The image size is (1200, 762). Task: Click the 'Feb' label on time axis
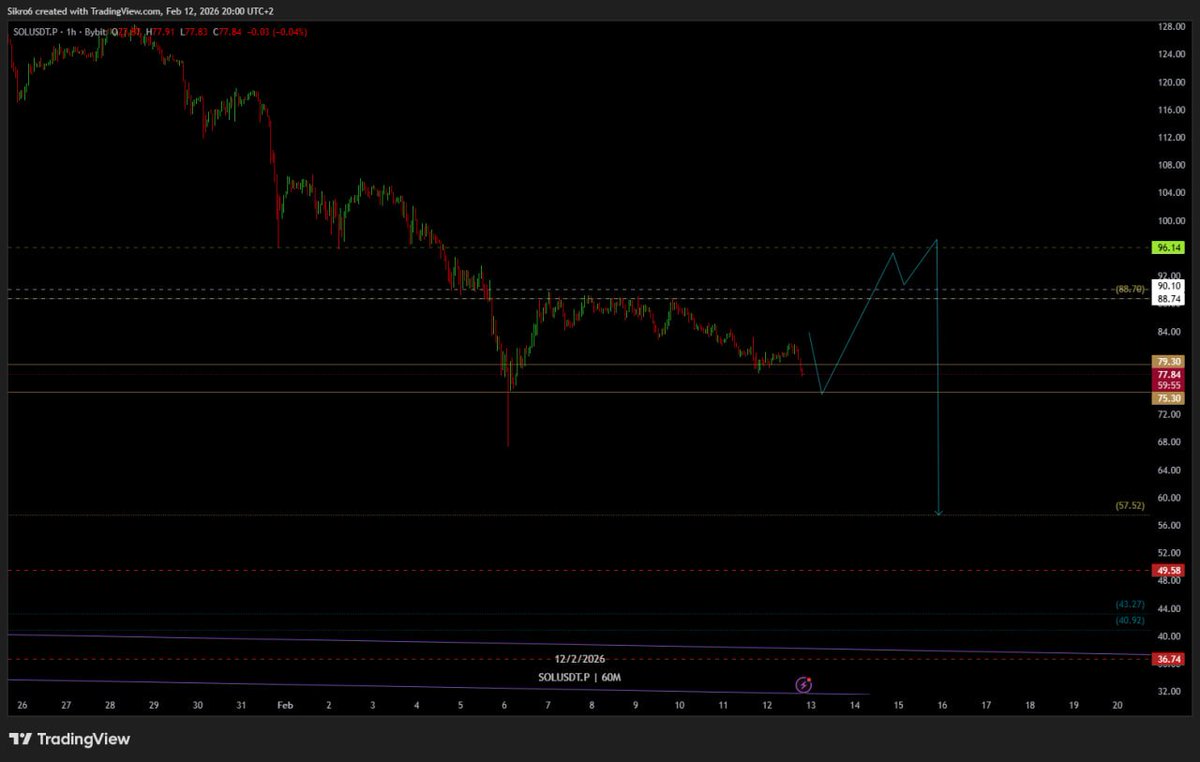[x=285, y=705]
